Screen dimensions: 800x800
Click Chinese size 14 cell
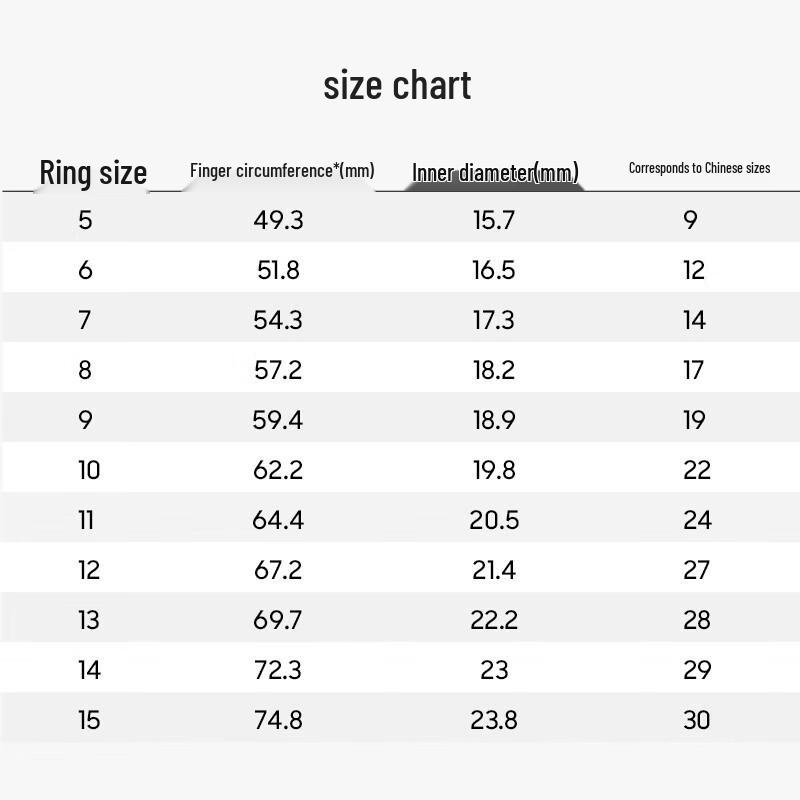click(694, 320)
